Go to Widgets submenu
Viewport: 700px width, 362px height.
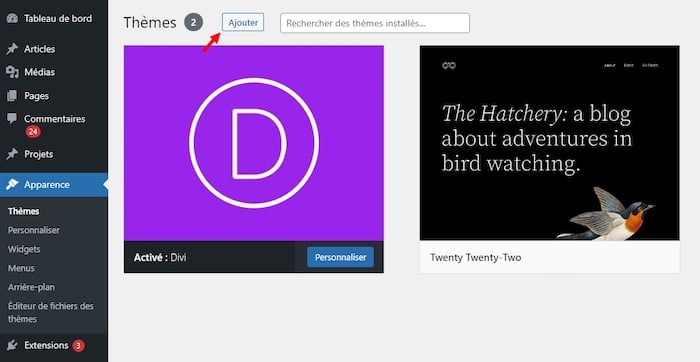pyautogui.click(x=24, y=249)
